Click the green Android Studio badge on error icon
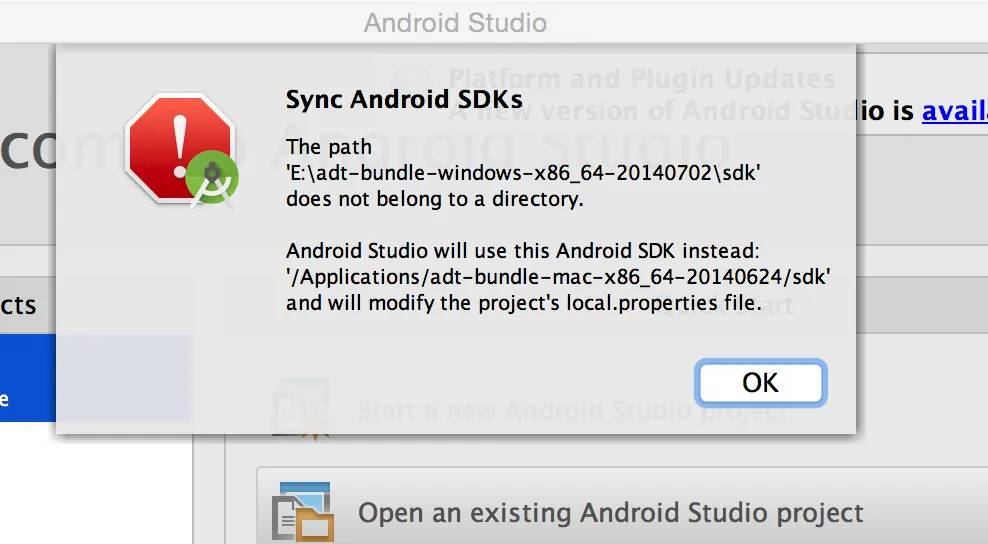Screen dimensions: 988x544 [212, 178]
